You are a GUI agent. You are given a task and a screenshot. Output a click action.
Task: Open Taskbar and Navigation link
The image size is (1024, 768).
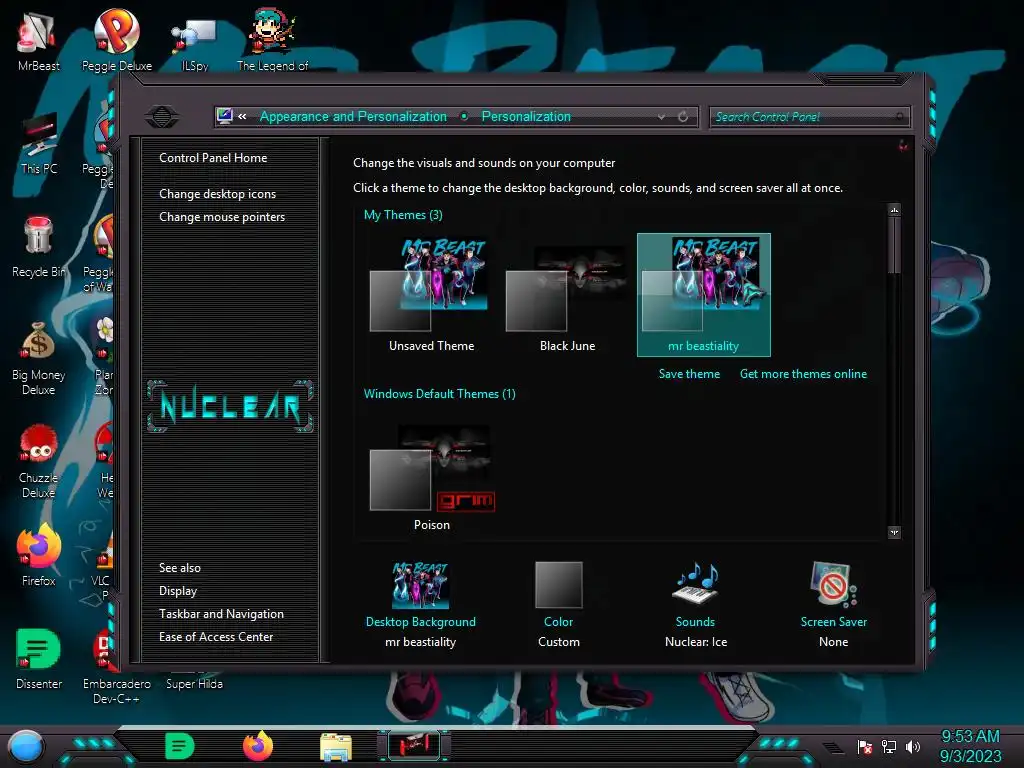tap(221, 614)
